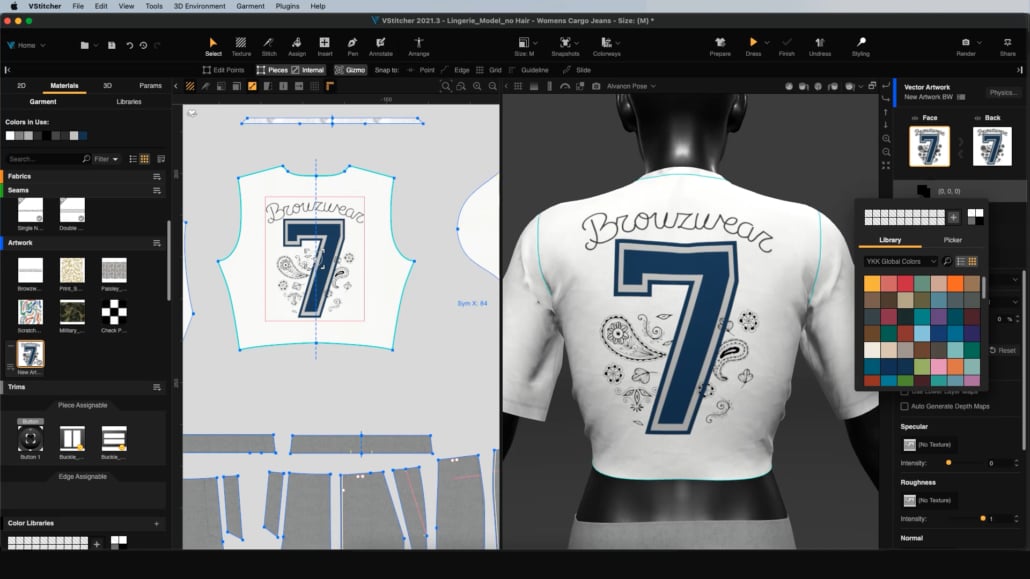Open the Avanon Pose dropdown
This screenshot has width=1030, height=579.
[631, 86]
